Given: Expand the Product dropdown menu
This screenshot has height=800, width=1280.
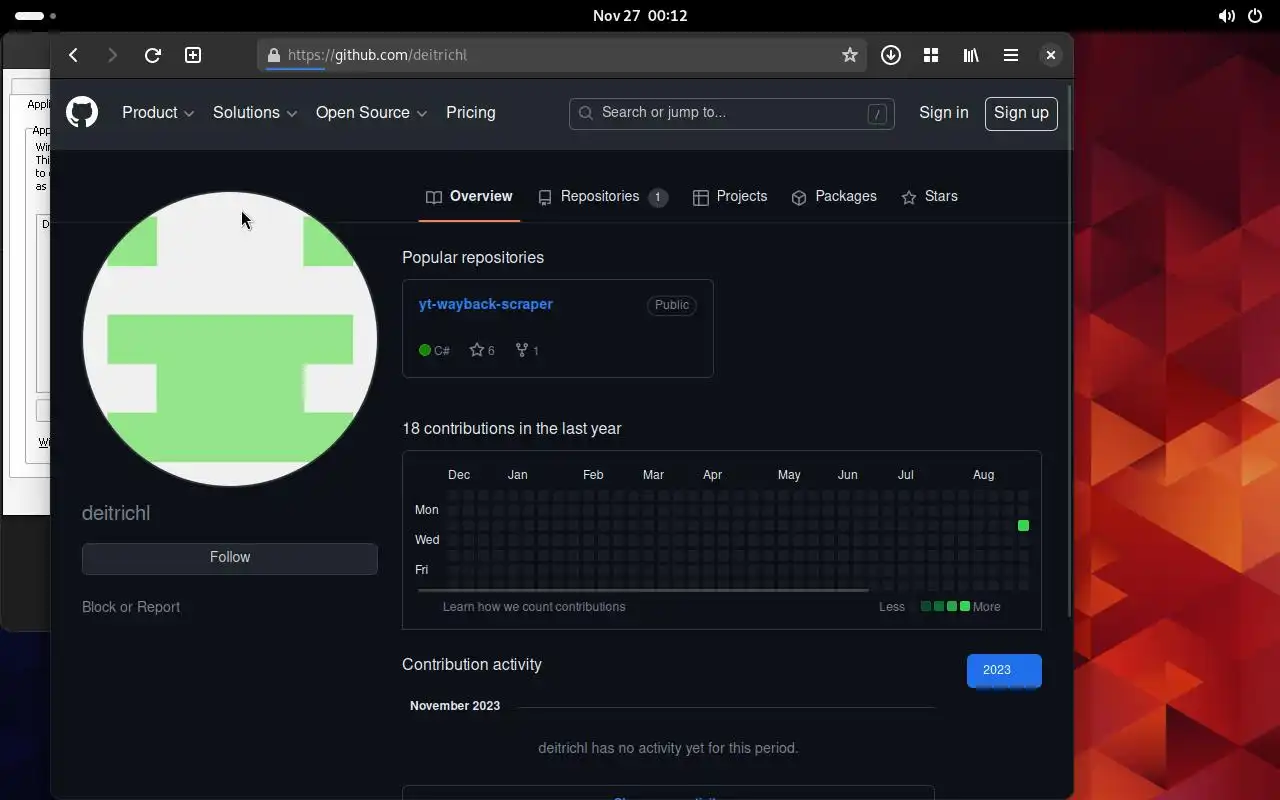Looking at the screenshot, I should [x=158, y=113].
